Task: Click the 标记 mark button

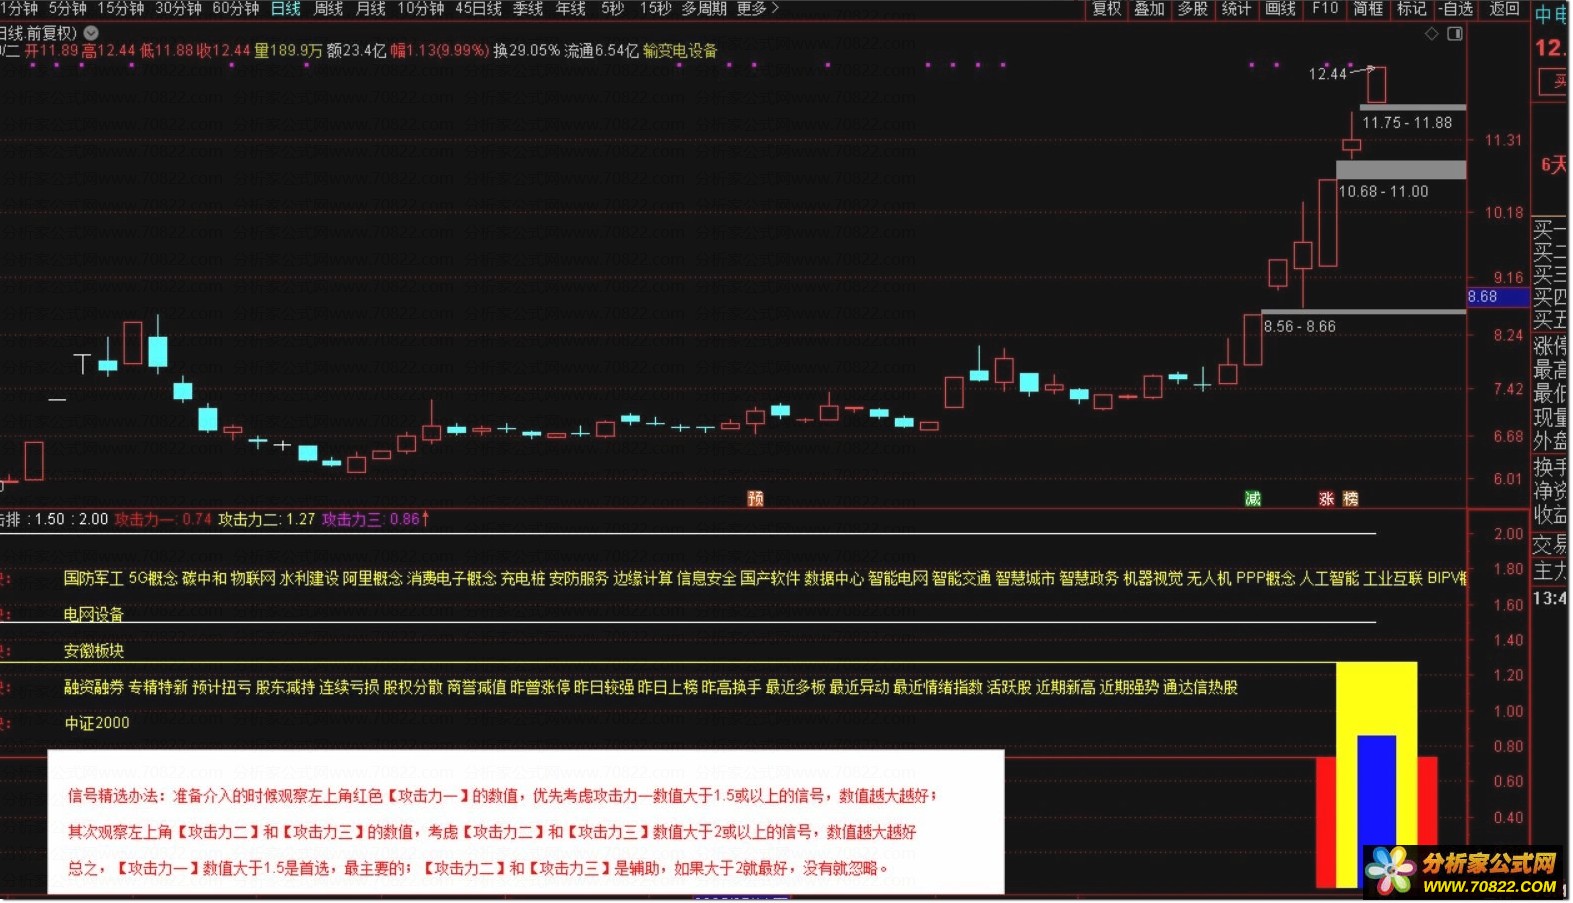Action: point(1412,9)
